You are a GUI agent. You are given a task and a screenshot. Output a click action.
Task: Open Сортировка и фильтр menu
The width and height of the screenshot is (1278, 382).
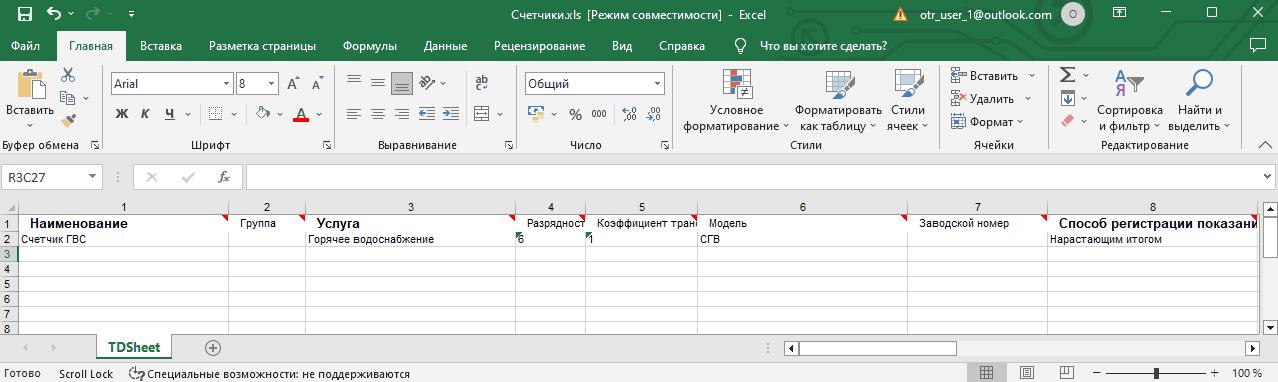tap(1130, 101)
